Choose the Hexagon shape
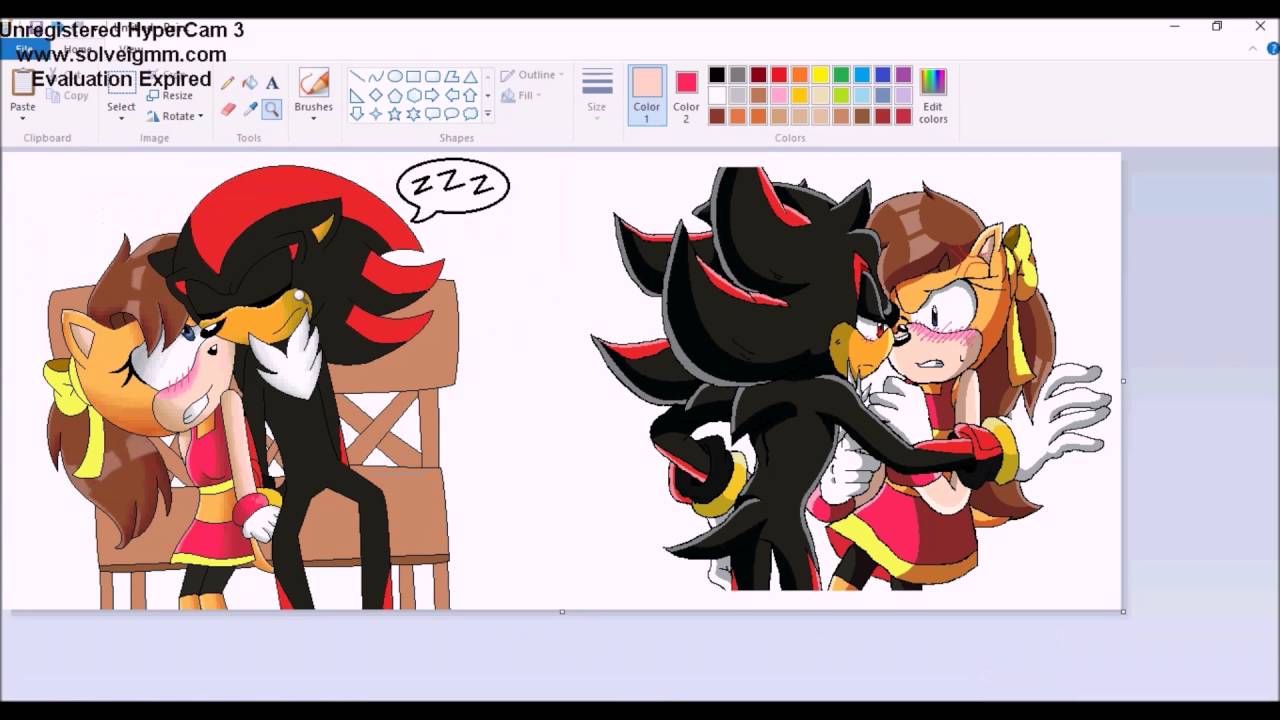 (413, 95)
